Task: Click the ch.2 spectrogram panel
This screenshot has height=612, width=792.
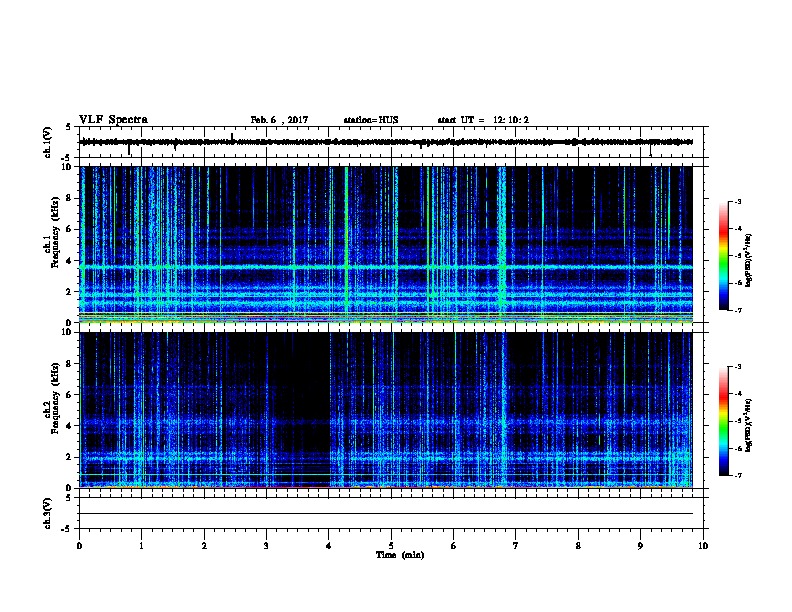Action: click(x=386, y=410)
